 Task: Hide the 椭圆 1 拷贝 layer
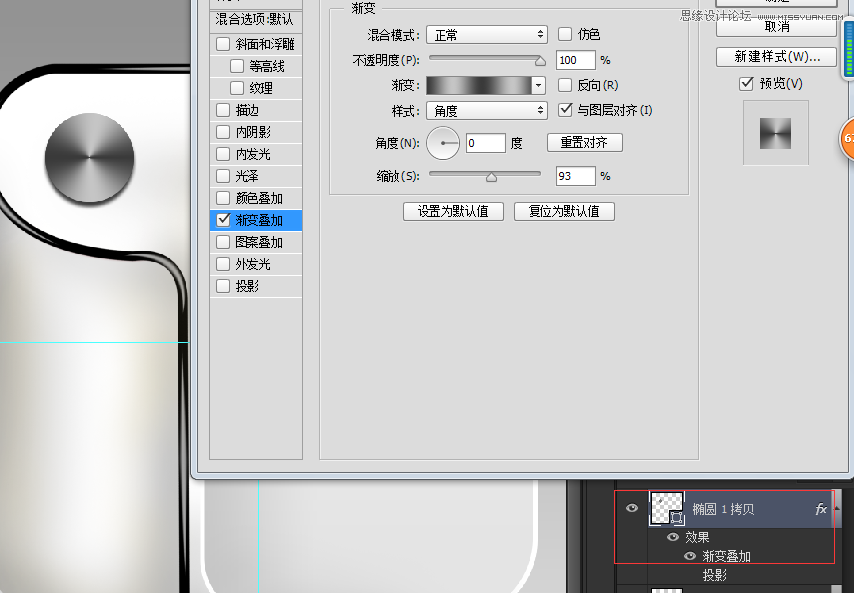tap(632, 508)
